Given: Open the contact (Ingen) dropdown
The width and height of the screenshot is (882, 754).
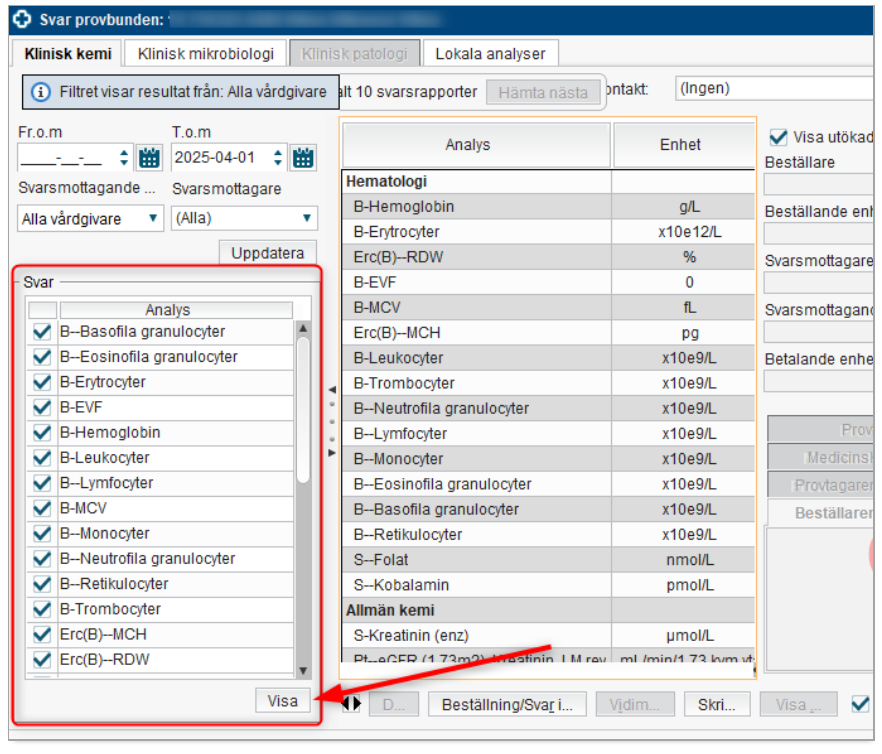Looking at the screenshot, I should (x=775, y=89).
